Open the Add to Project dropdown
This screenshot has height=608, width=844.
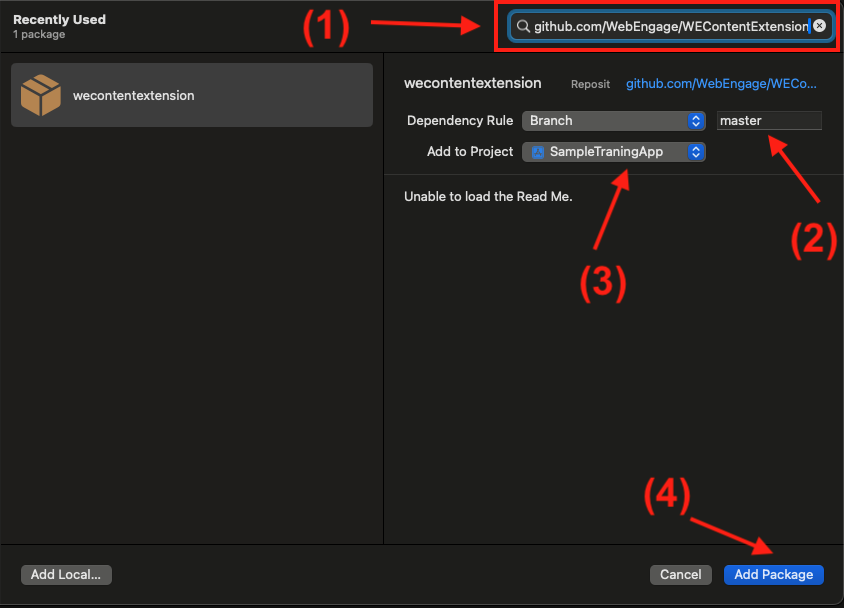tap(614, 152)
